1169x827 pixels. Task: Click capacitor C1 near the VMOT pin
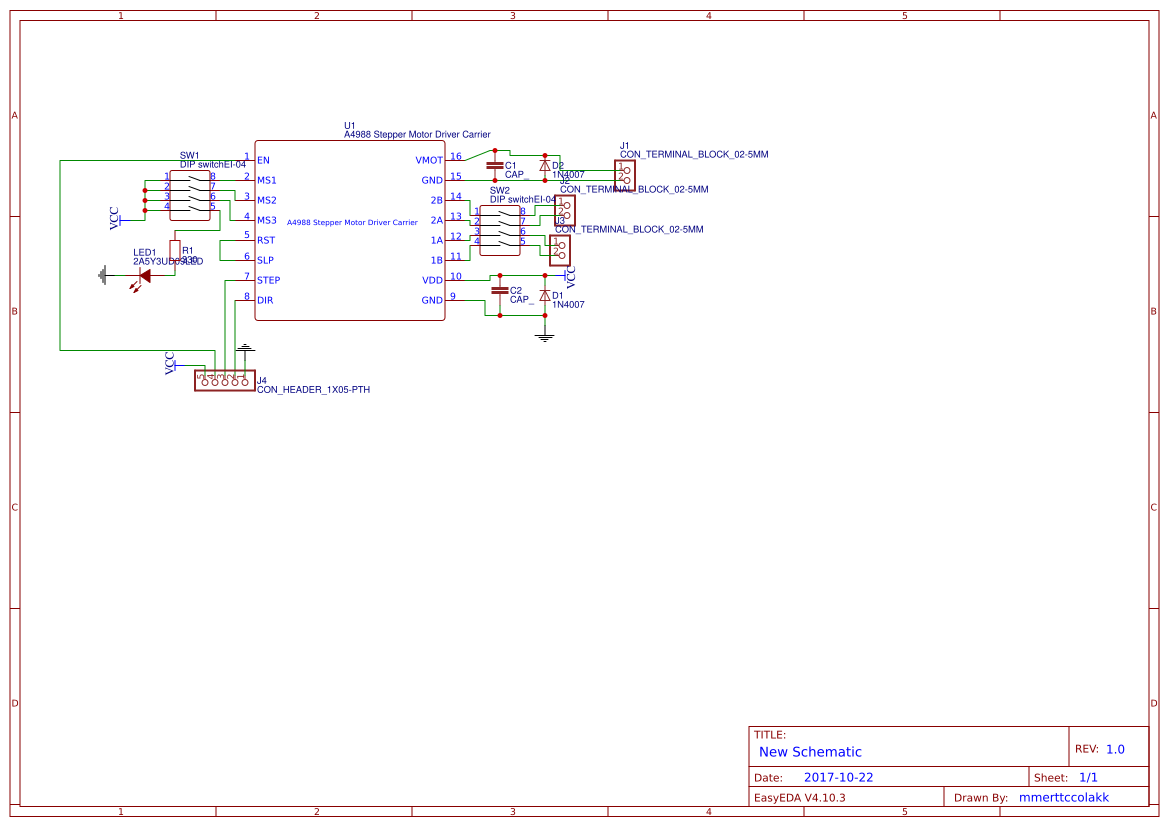coord(495,165)
